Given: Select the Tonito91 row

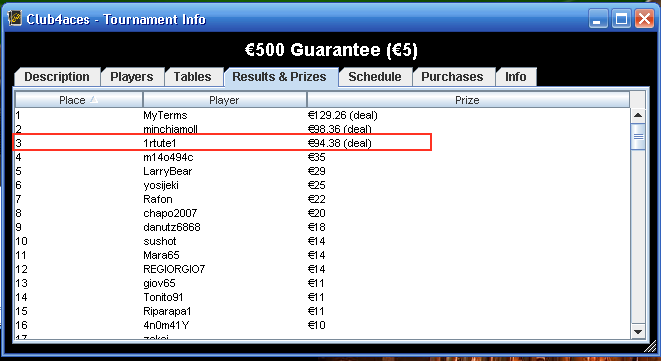Looking at the screenshot, I should 322,297.
